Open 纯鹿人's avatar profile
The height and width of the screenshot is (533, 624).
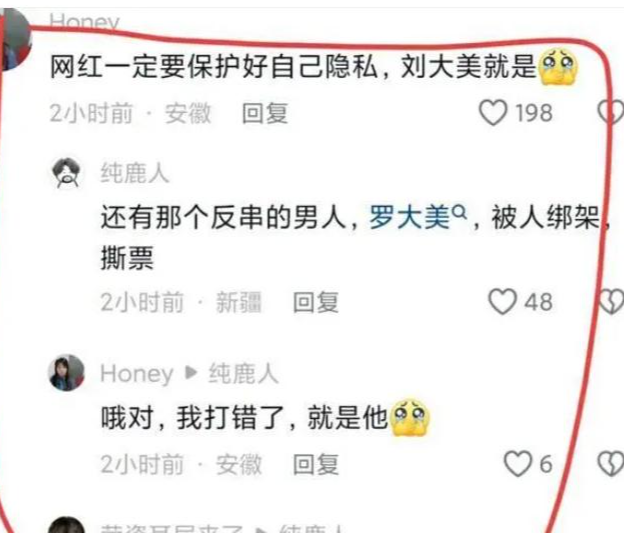[x=66, y=173]
